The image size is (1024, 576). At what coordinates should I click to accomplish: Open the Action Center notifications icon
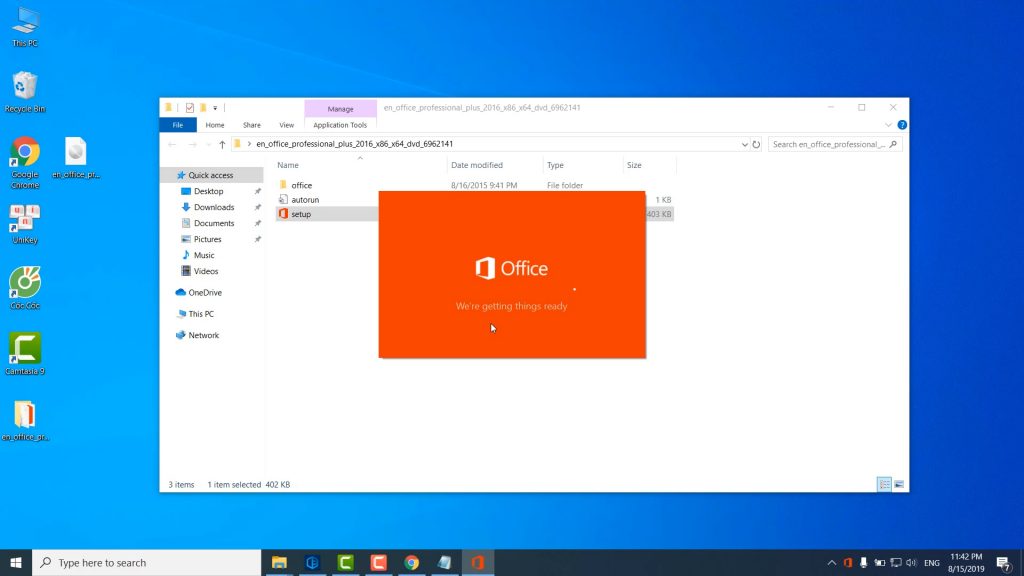[1004, 562]
